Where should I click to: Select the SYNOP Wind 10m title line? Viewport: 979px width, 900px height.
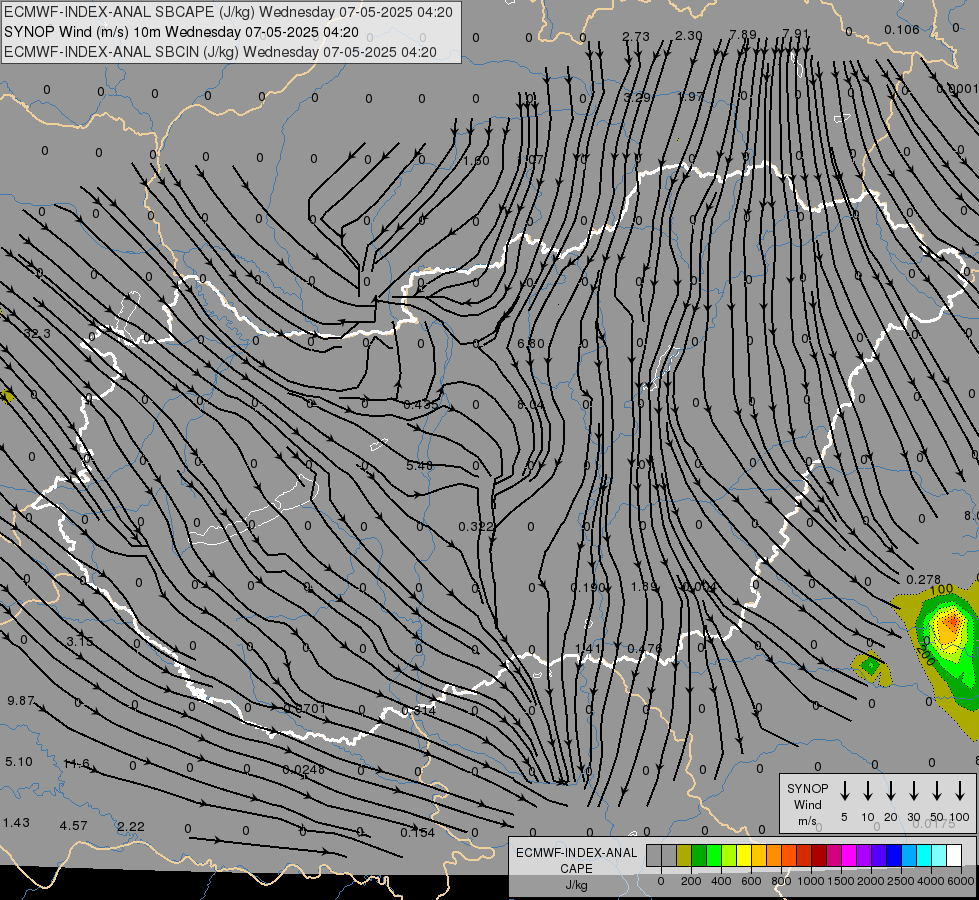point(181,32)
